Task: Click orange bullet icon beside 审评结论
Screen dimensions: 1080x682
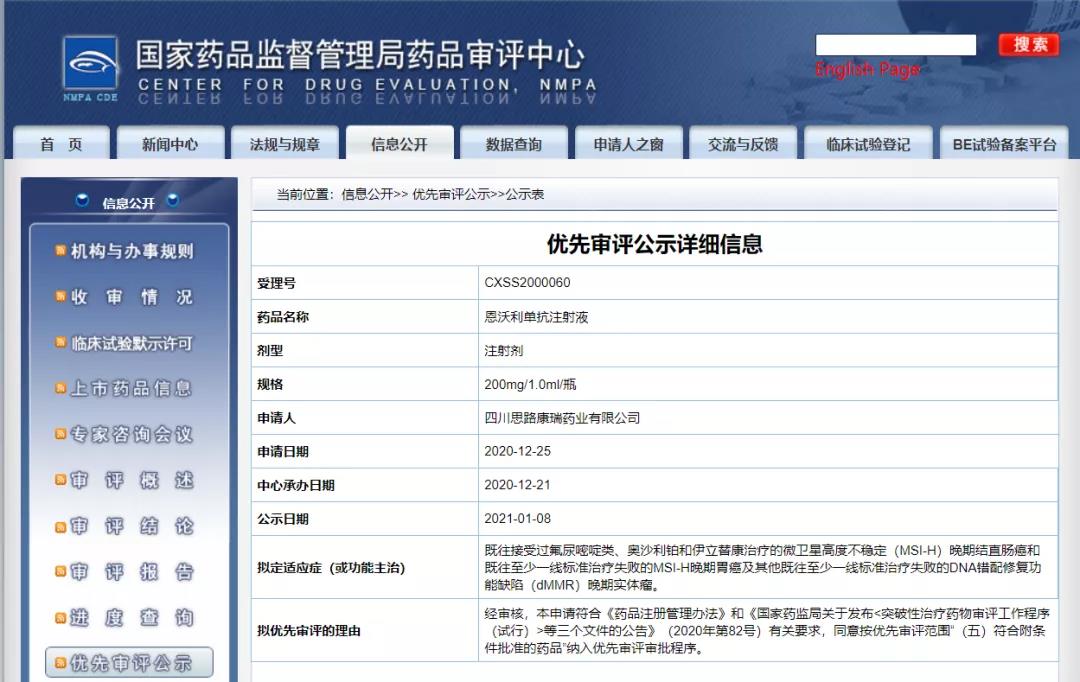Action: coord(61,526)
